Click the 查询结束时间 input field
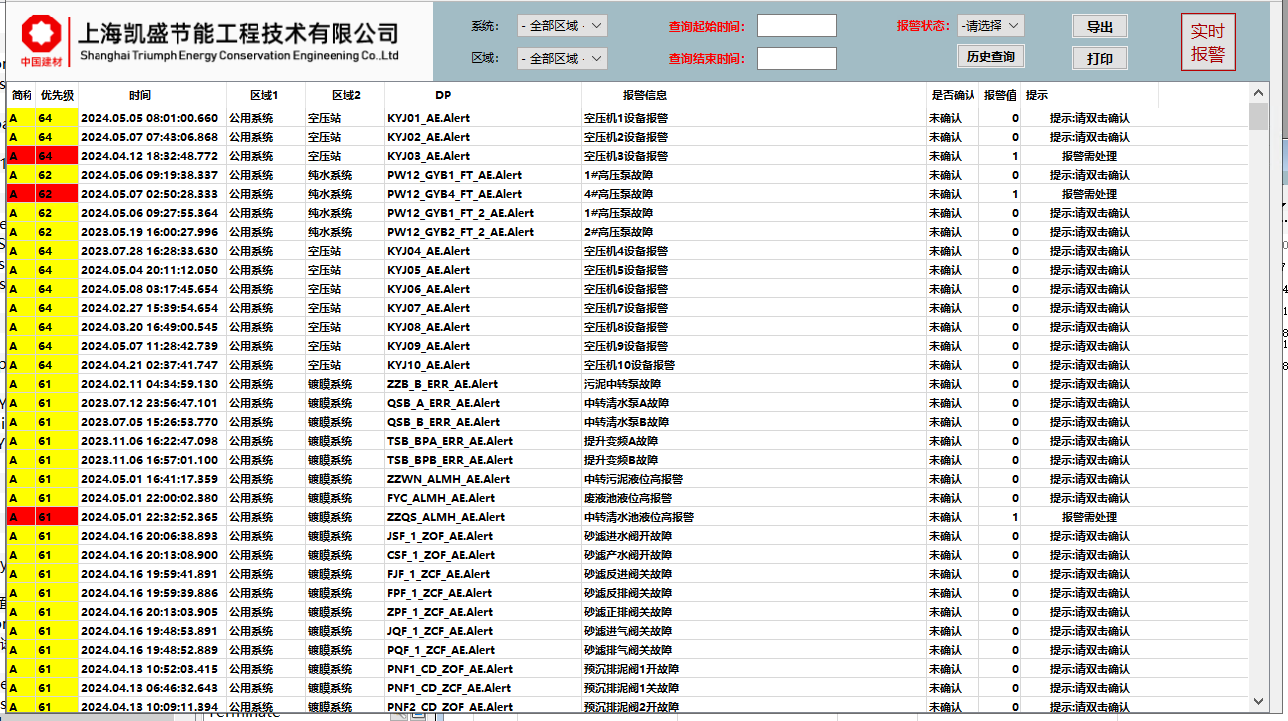1288x721 pixels. coord(796,58)
